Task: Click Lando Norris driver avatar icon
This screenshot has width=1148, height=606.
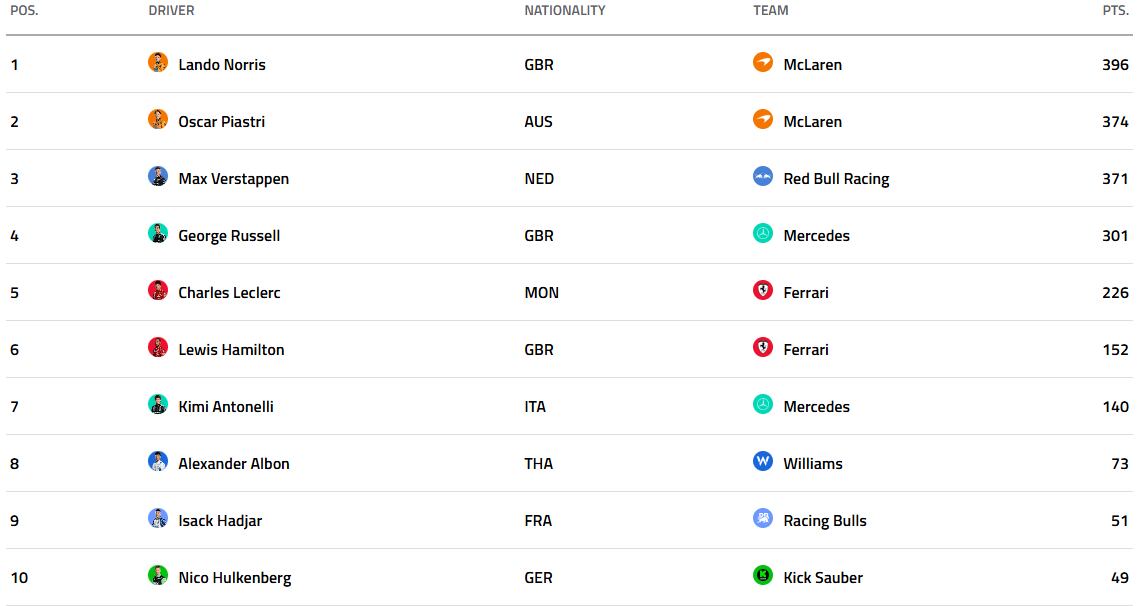Action: (158, 63)
